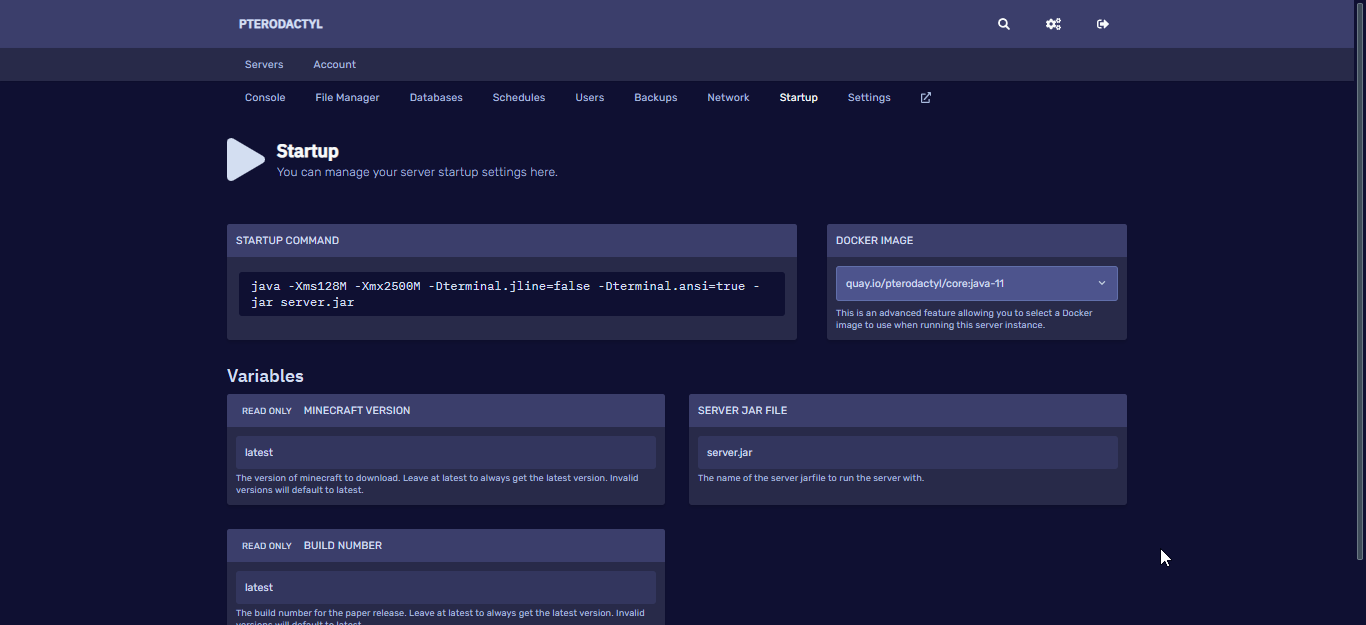1366x625 pixels.
Task: Click the Server Jar File input field
Action: point(907,453)
